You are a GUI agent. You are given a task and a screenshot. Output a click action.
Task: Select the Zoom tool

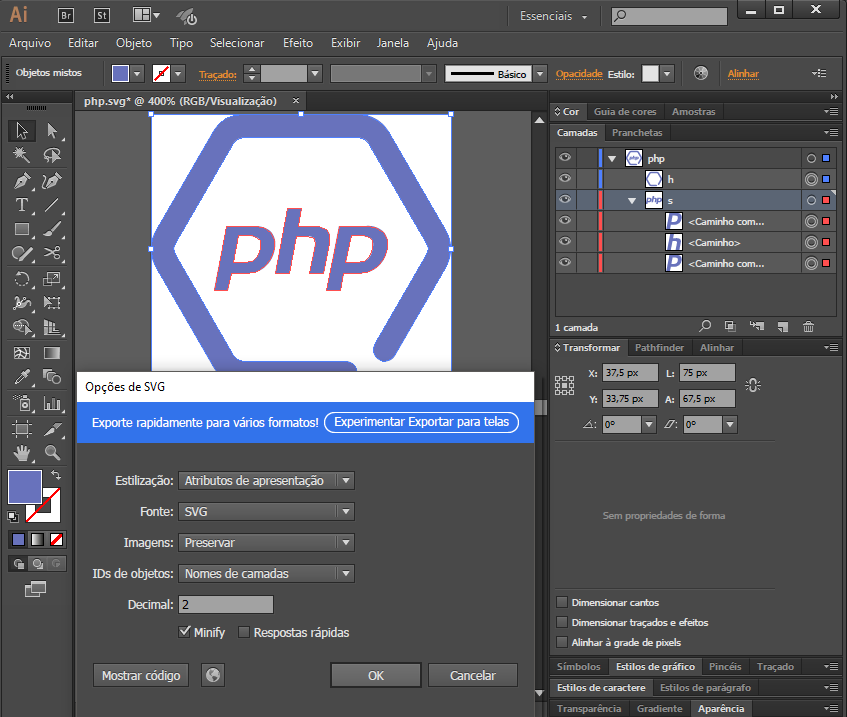tap(52, 453)
